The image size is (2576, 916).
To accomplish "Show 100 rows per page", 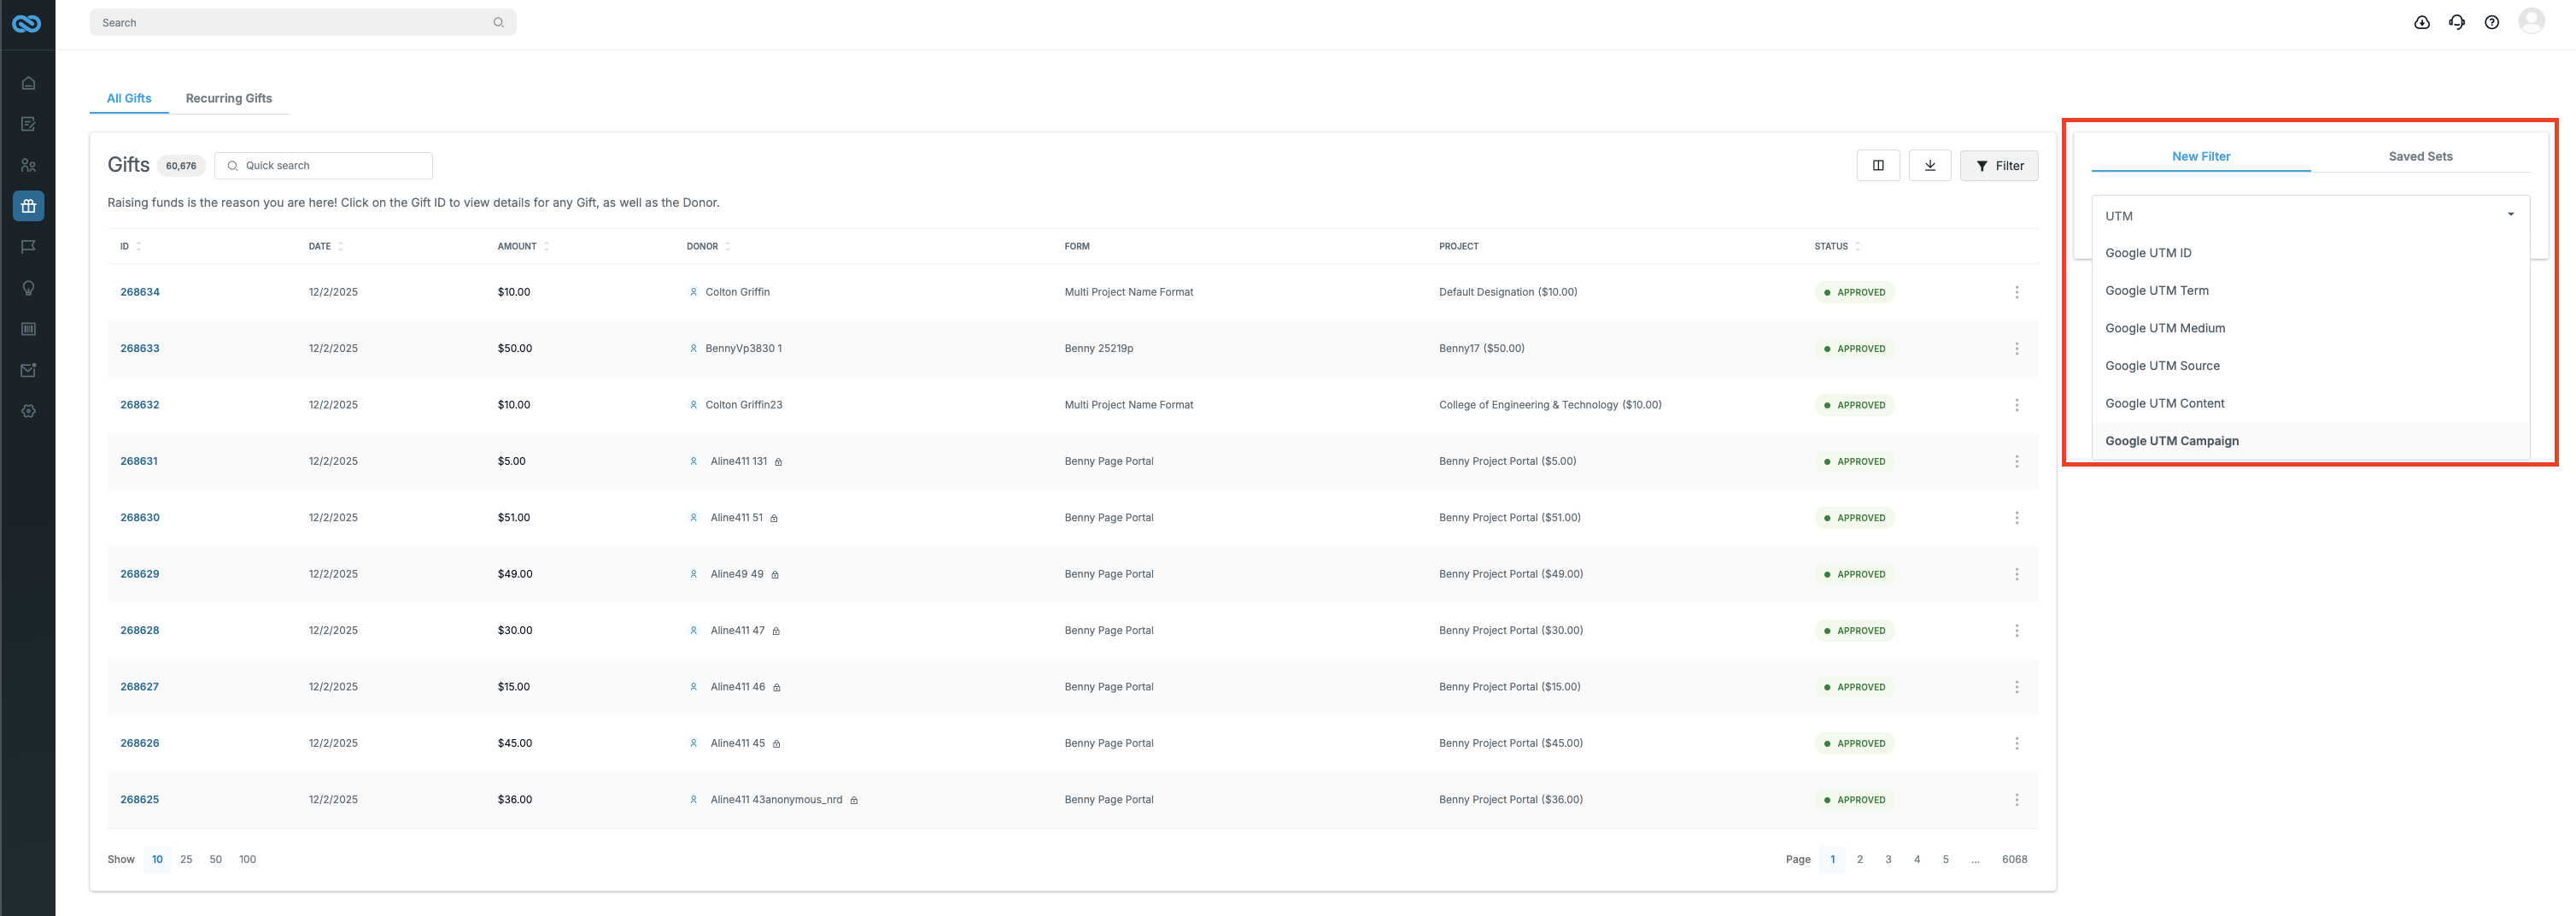I will [x=247, y=859].
